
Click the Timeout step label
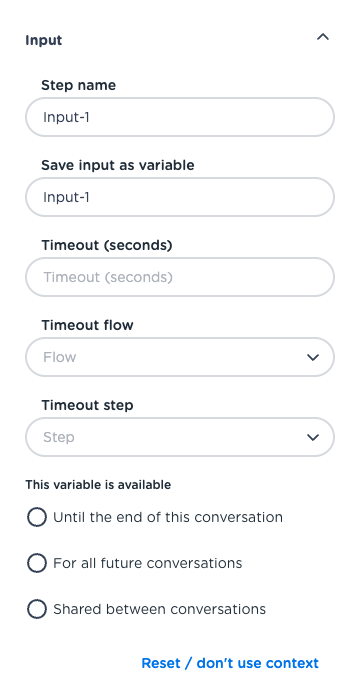(87, 405)
